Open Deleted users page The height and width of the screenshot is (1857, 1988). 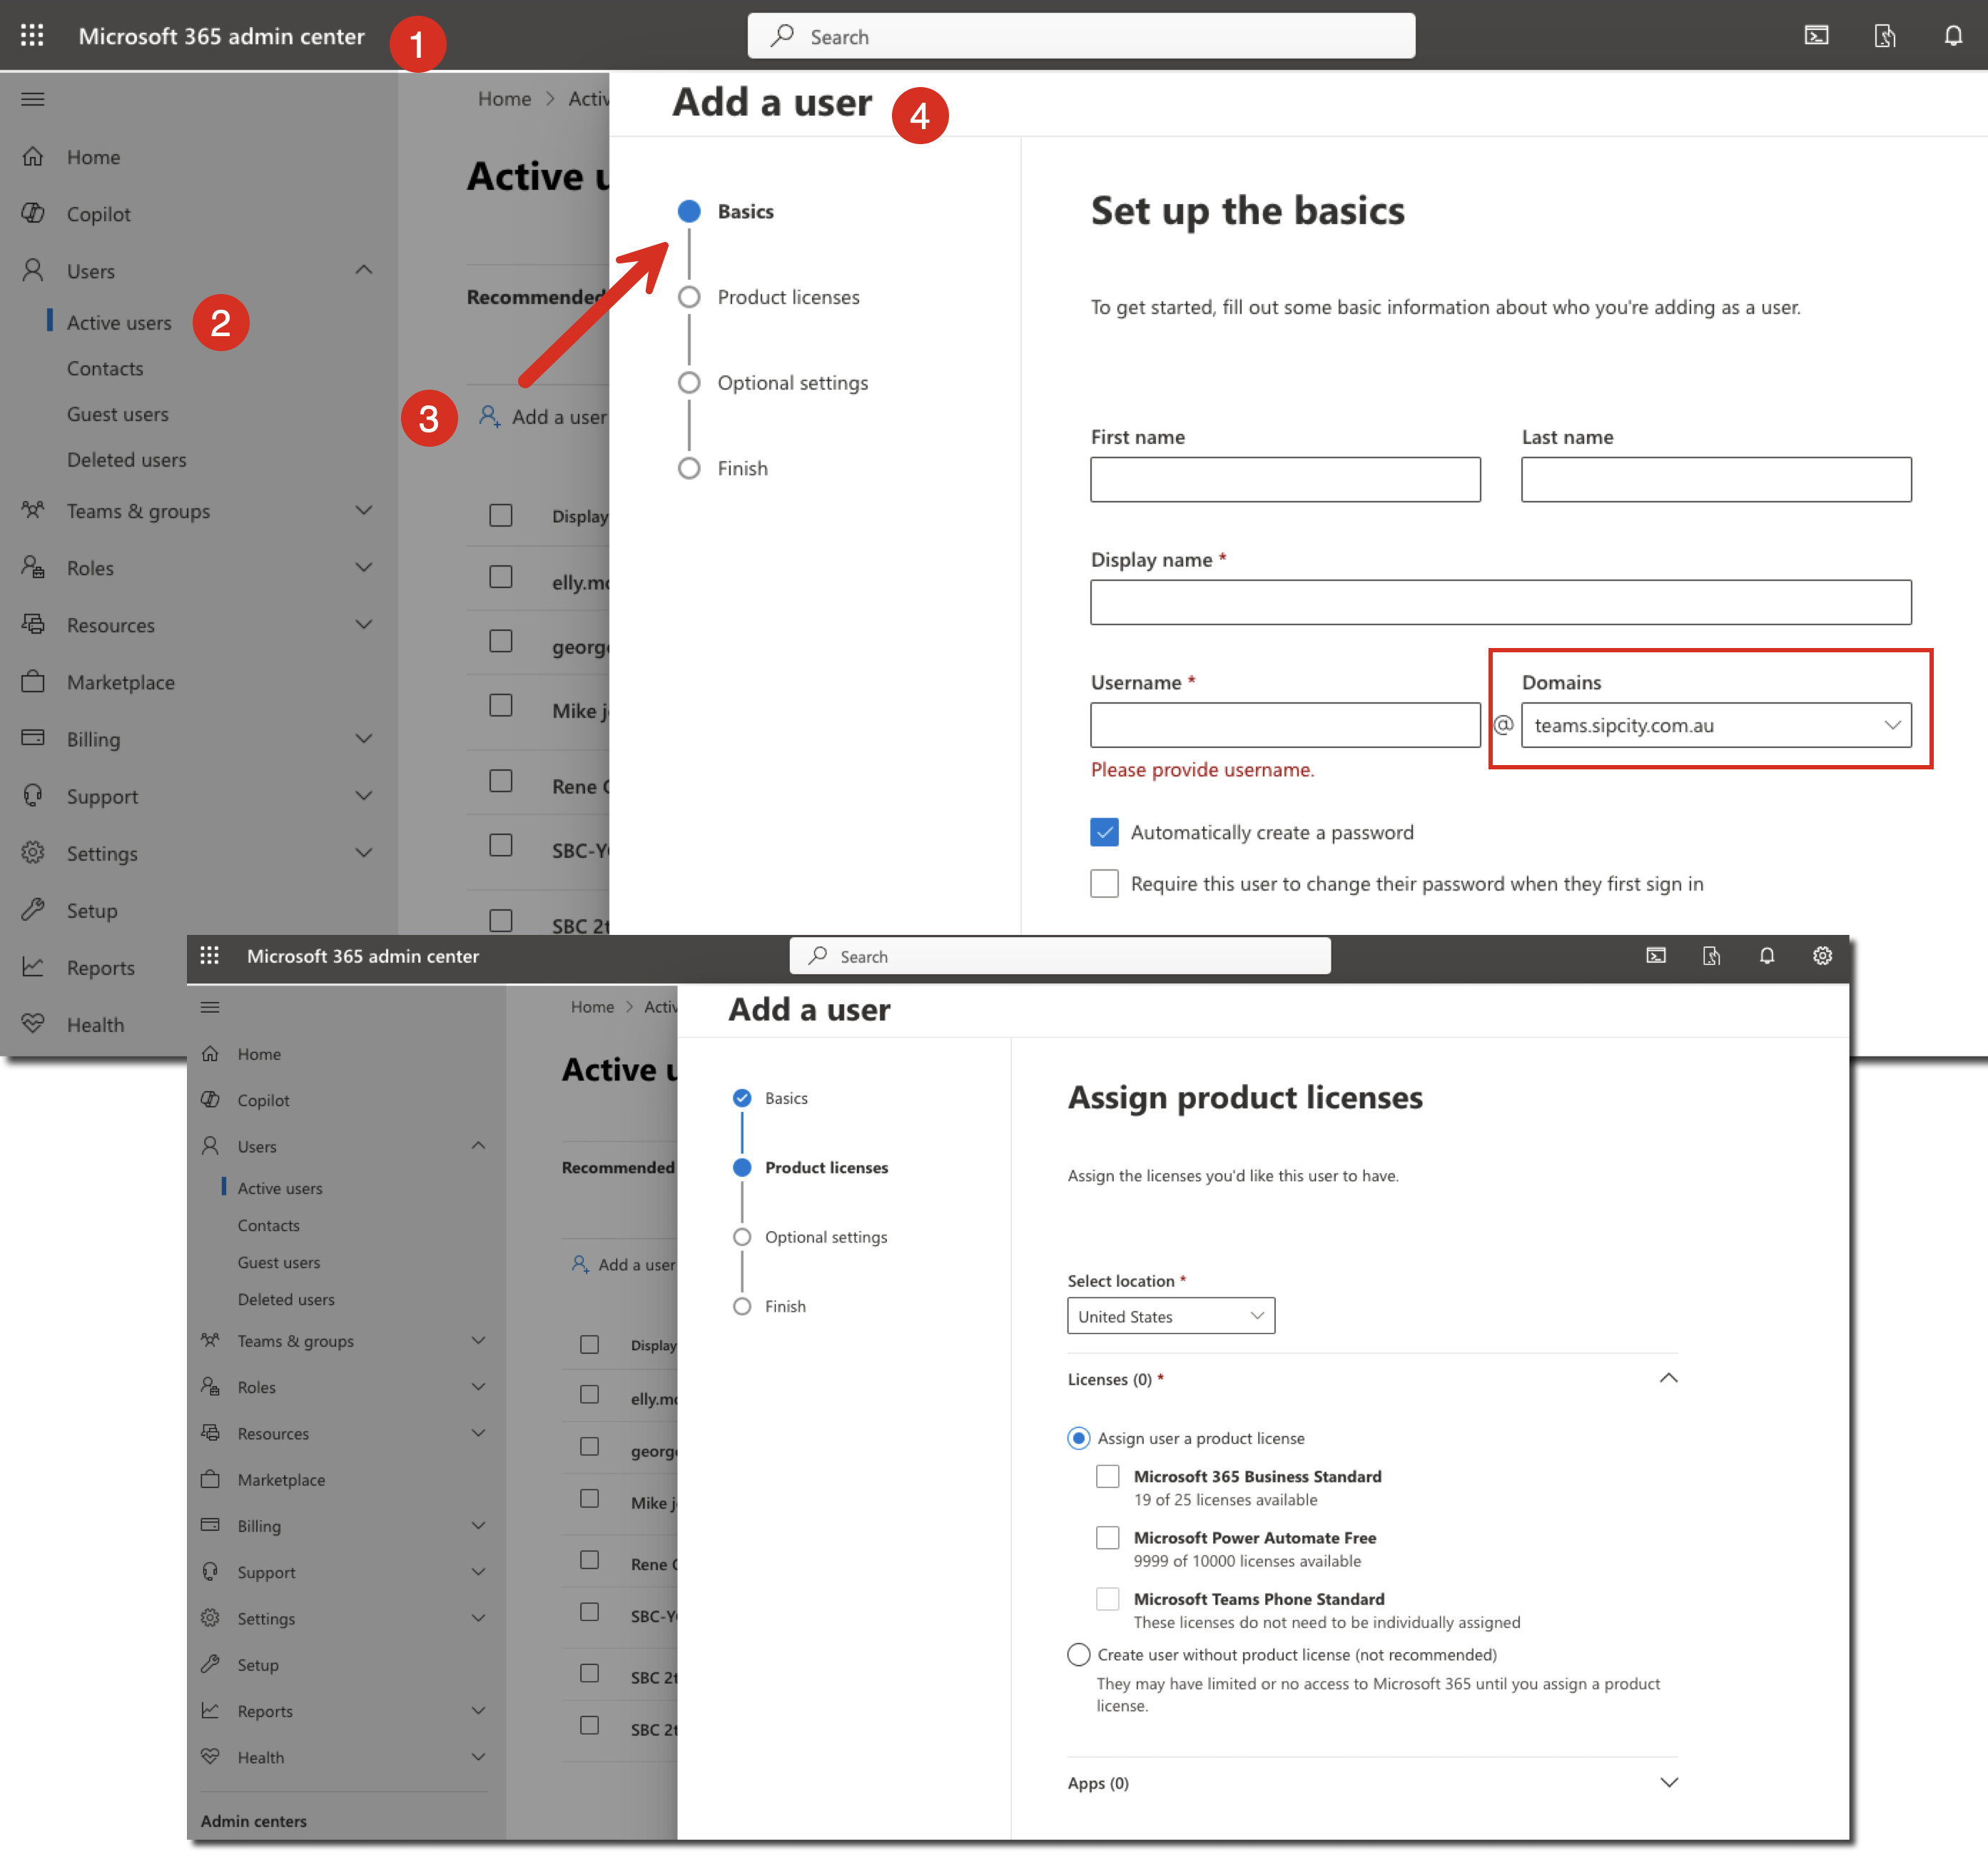[x=126, y=460]
